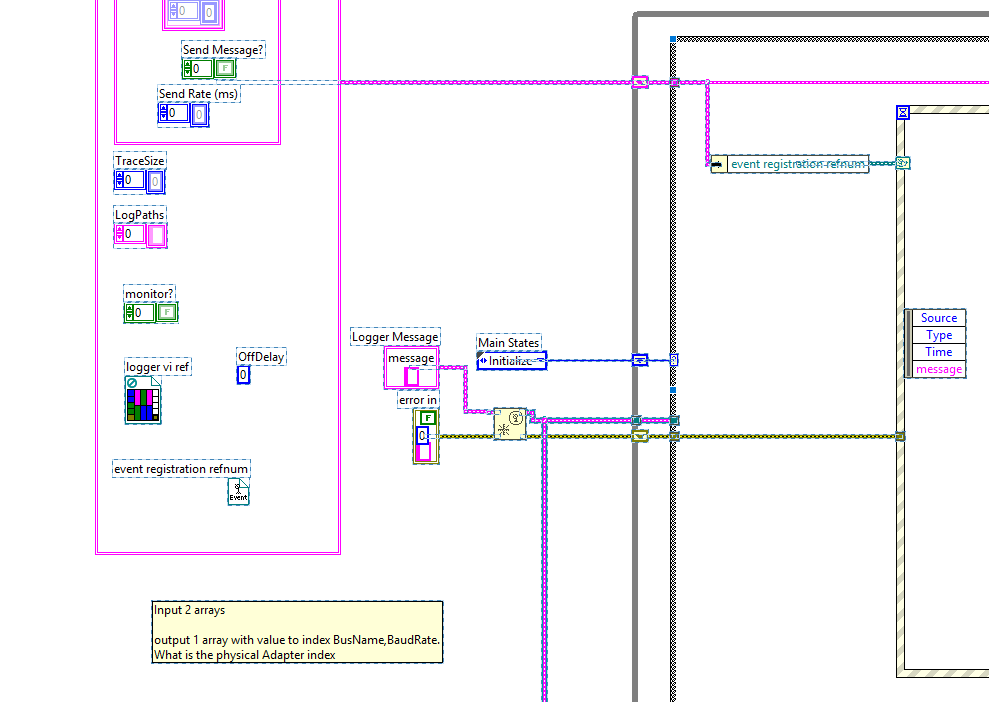The width and height of the screenshot is (989, 702).
Task: Click the Event constant under event registration refnum
Action: click(x=238, y=490)
